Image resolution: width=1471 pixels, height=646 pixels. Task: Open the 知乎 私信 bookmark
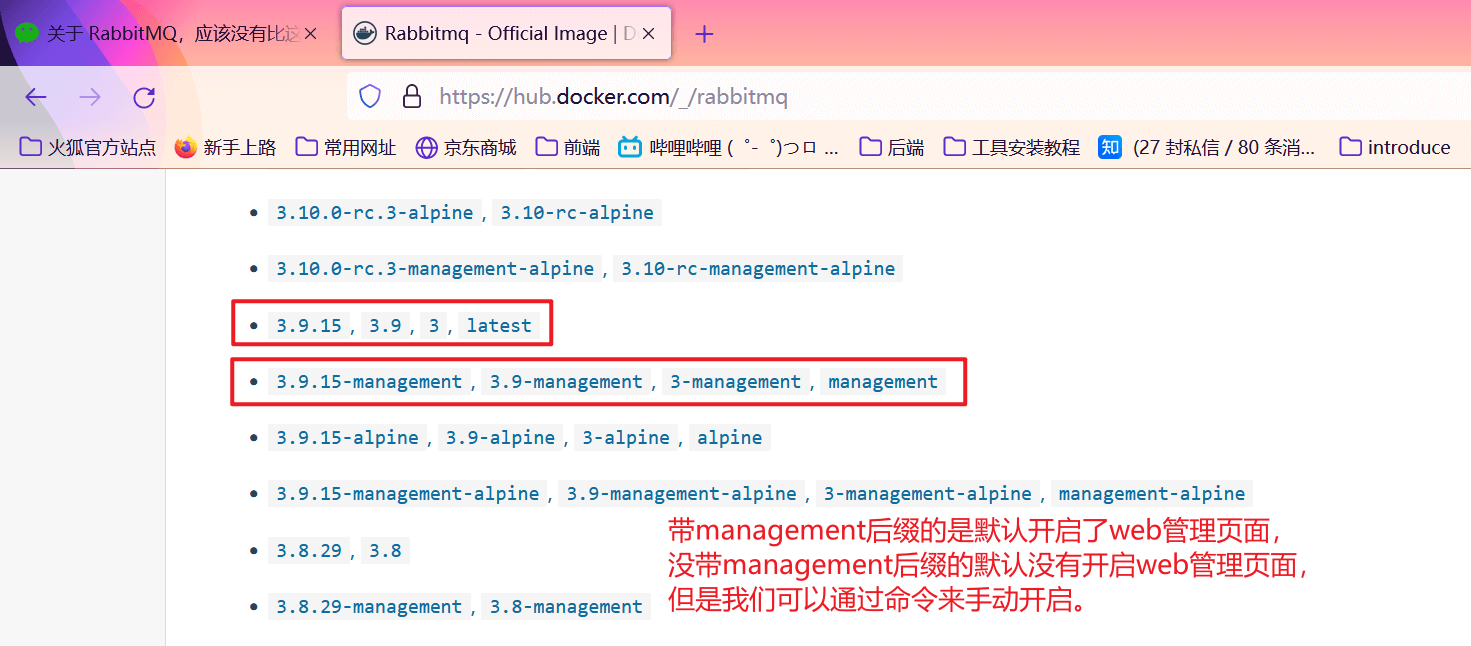coord(1207,147)
